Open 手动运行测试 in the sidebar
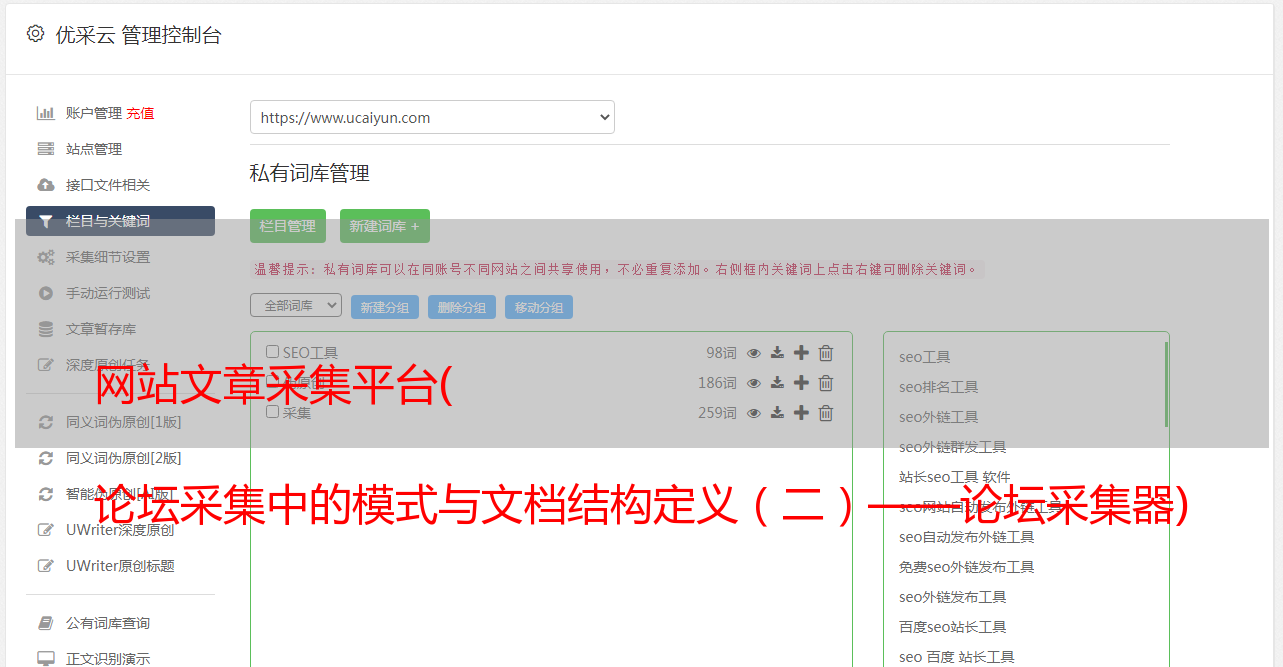Viewport: 1283px width, 667px height. [108, 293]
